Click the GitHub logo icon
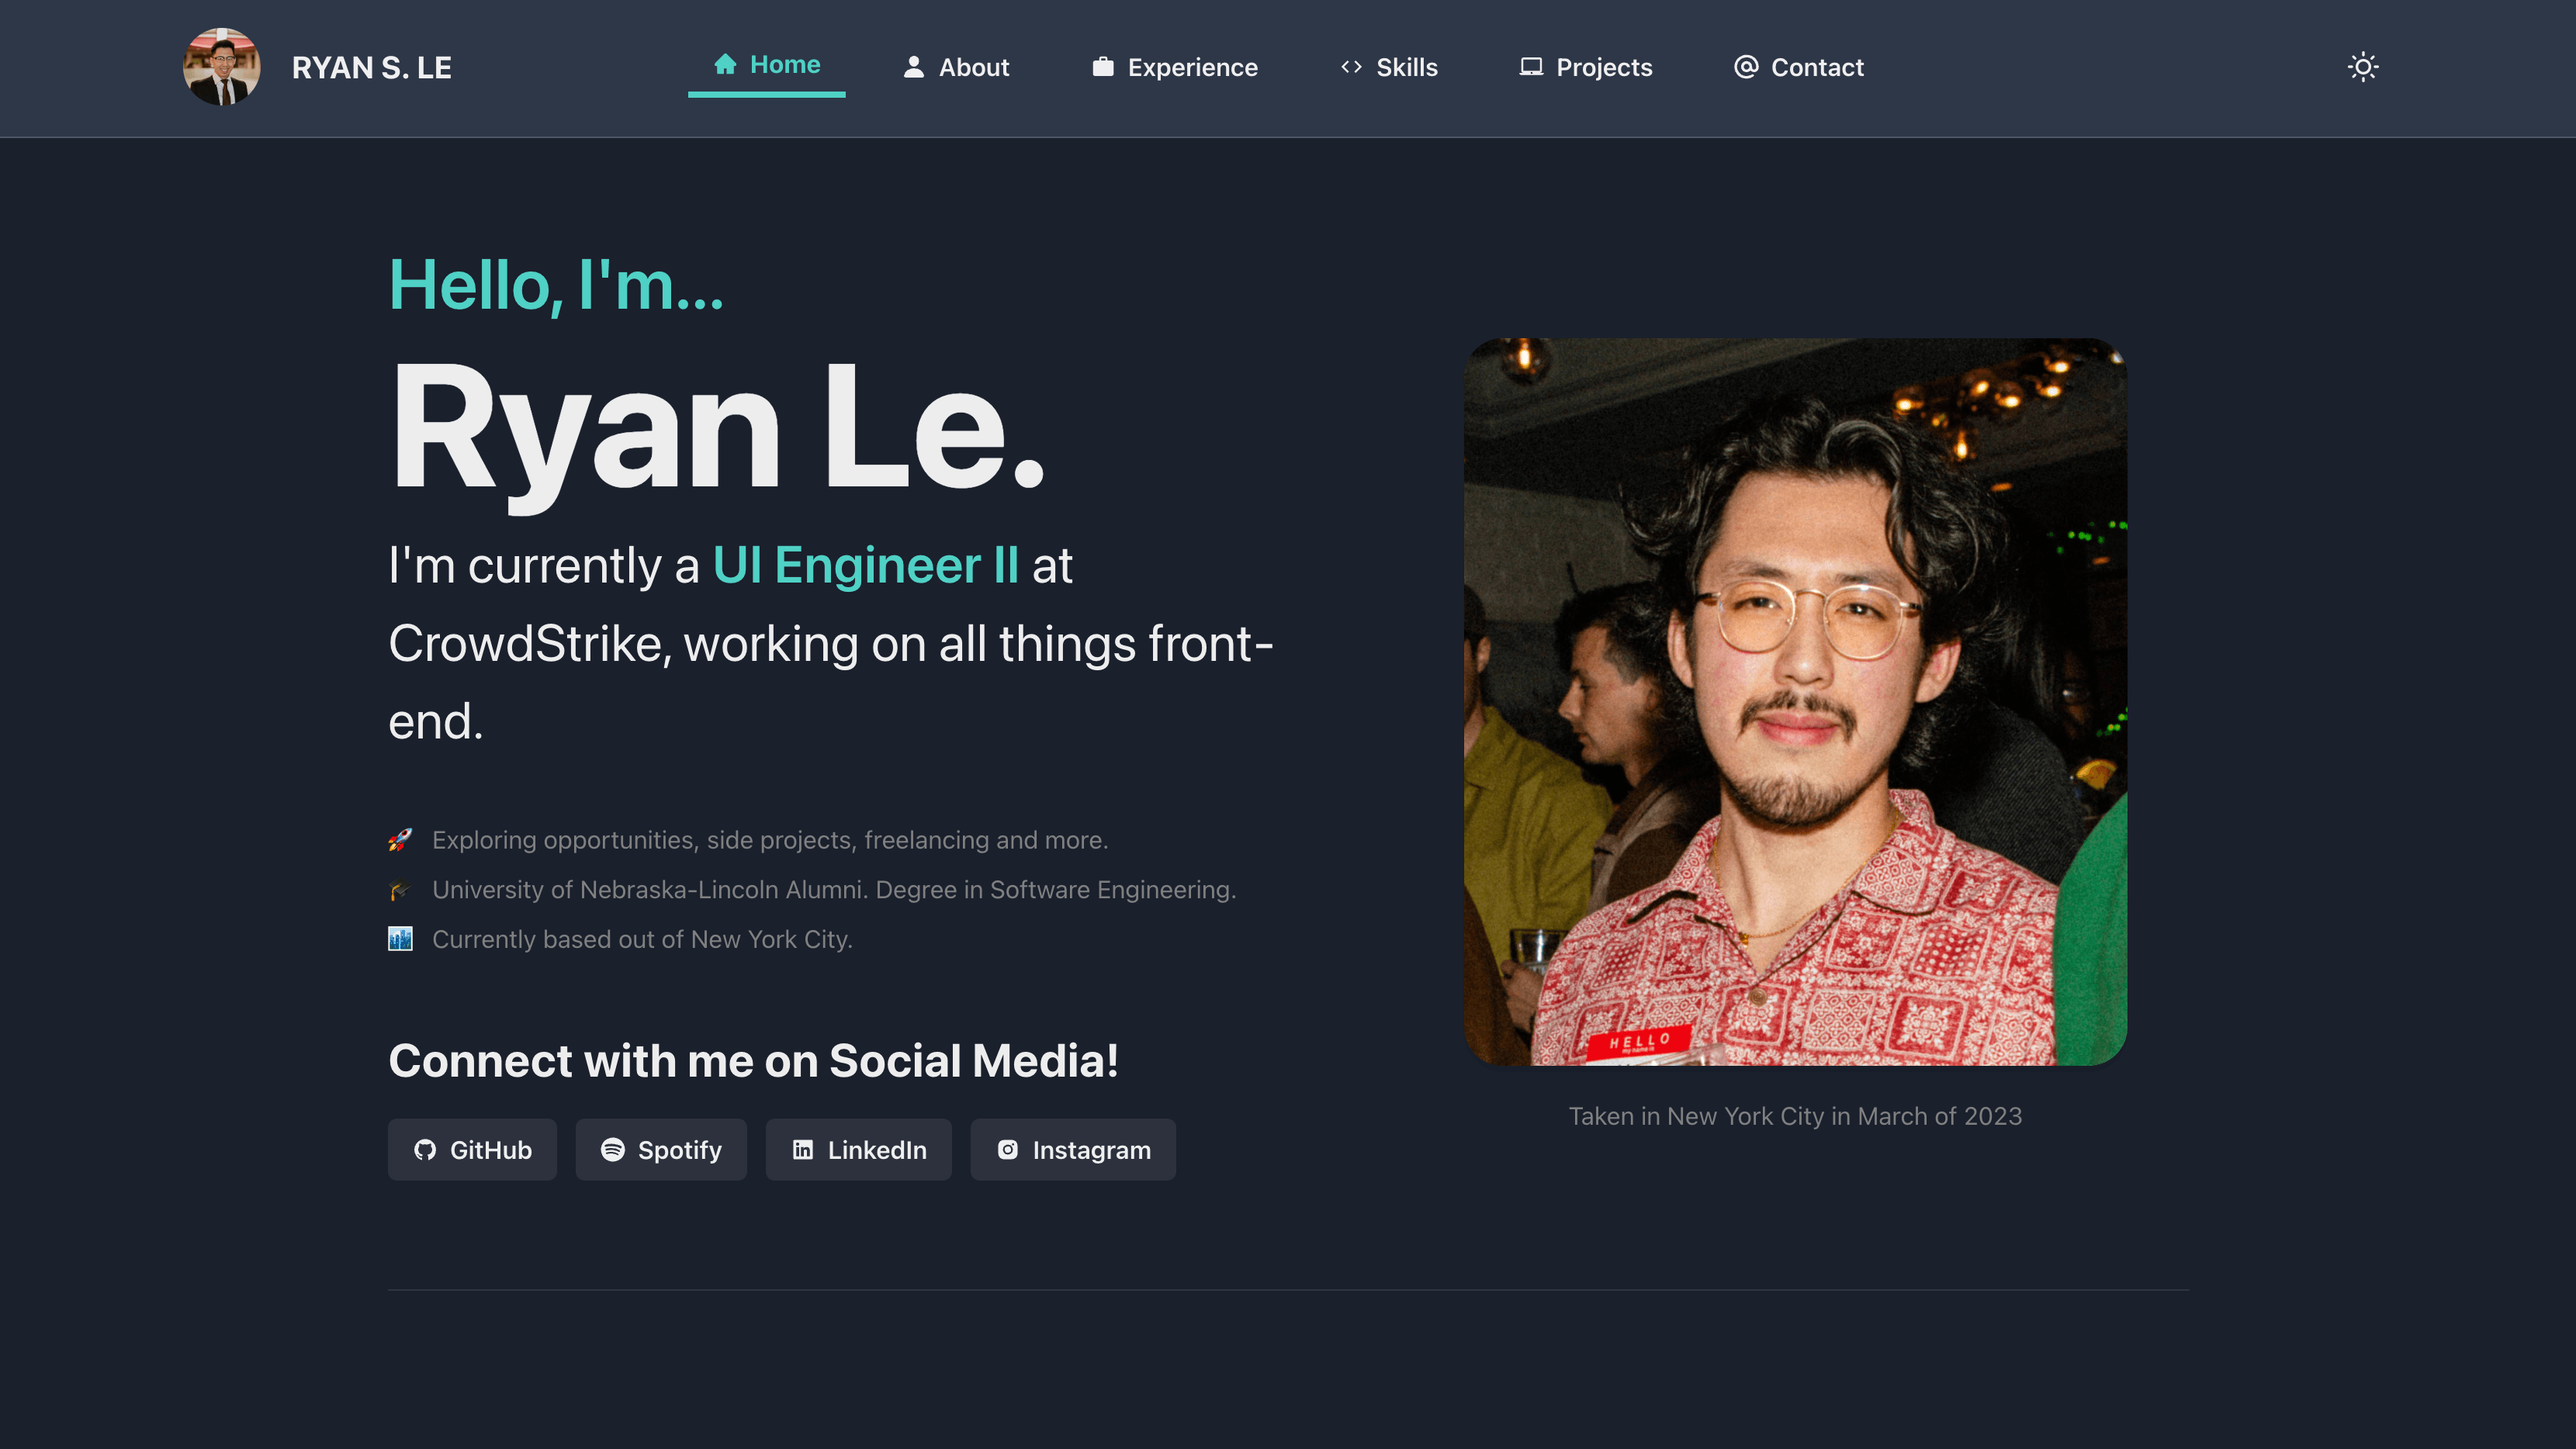The width and height of the screenshot is (2576, 1449). pos(425,1150)
